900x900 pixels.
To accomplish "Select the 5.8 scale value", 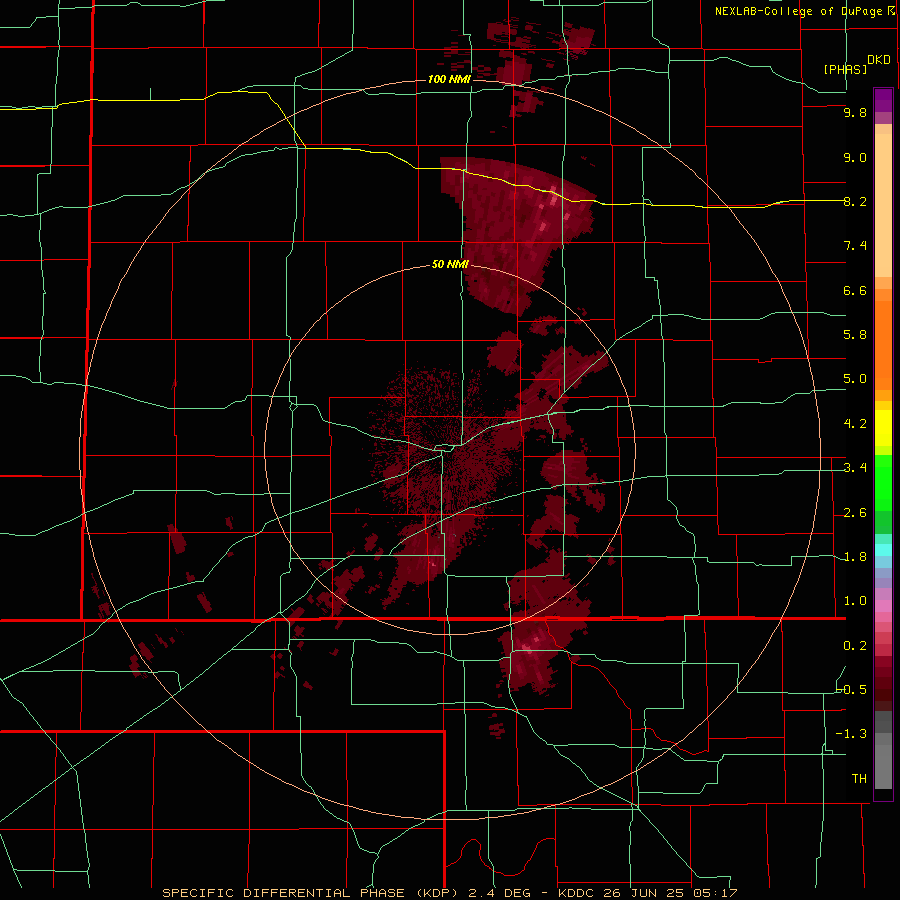I will pyautogui.click(x=855, y=334).
